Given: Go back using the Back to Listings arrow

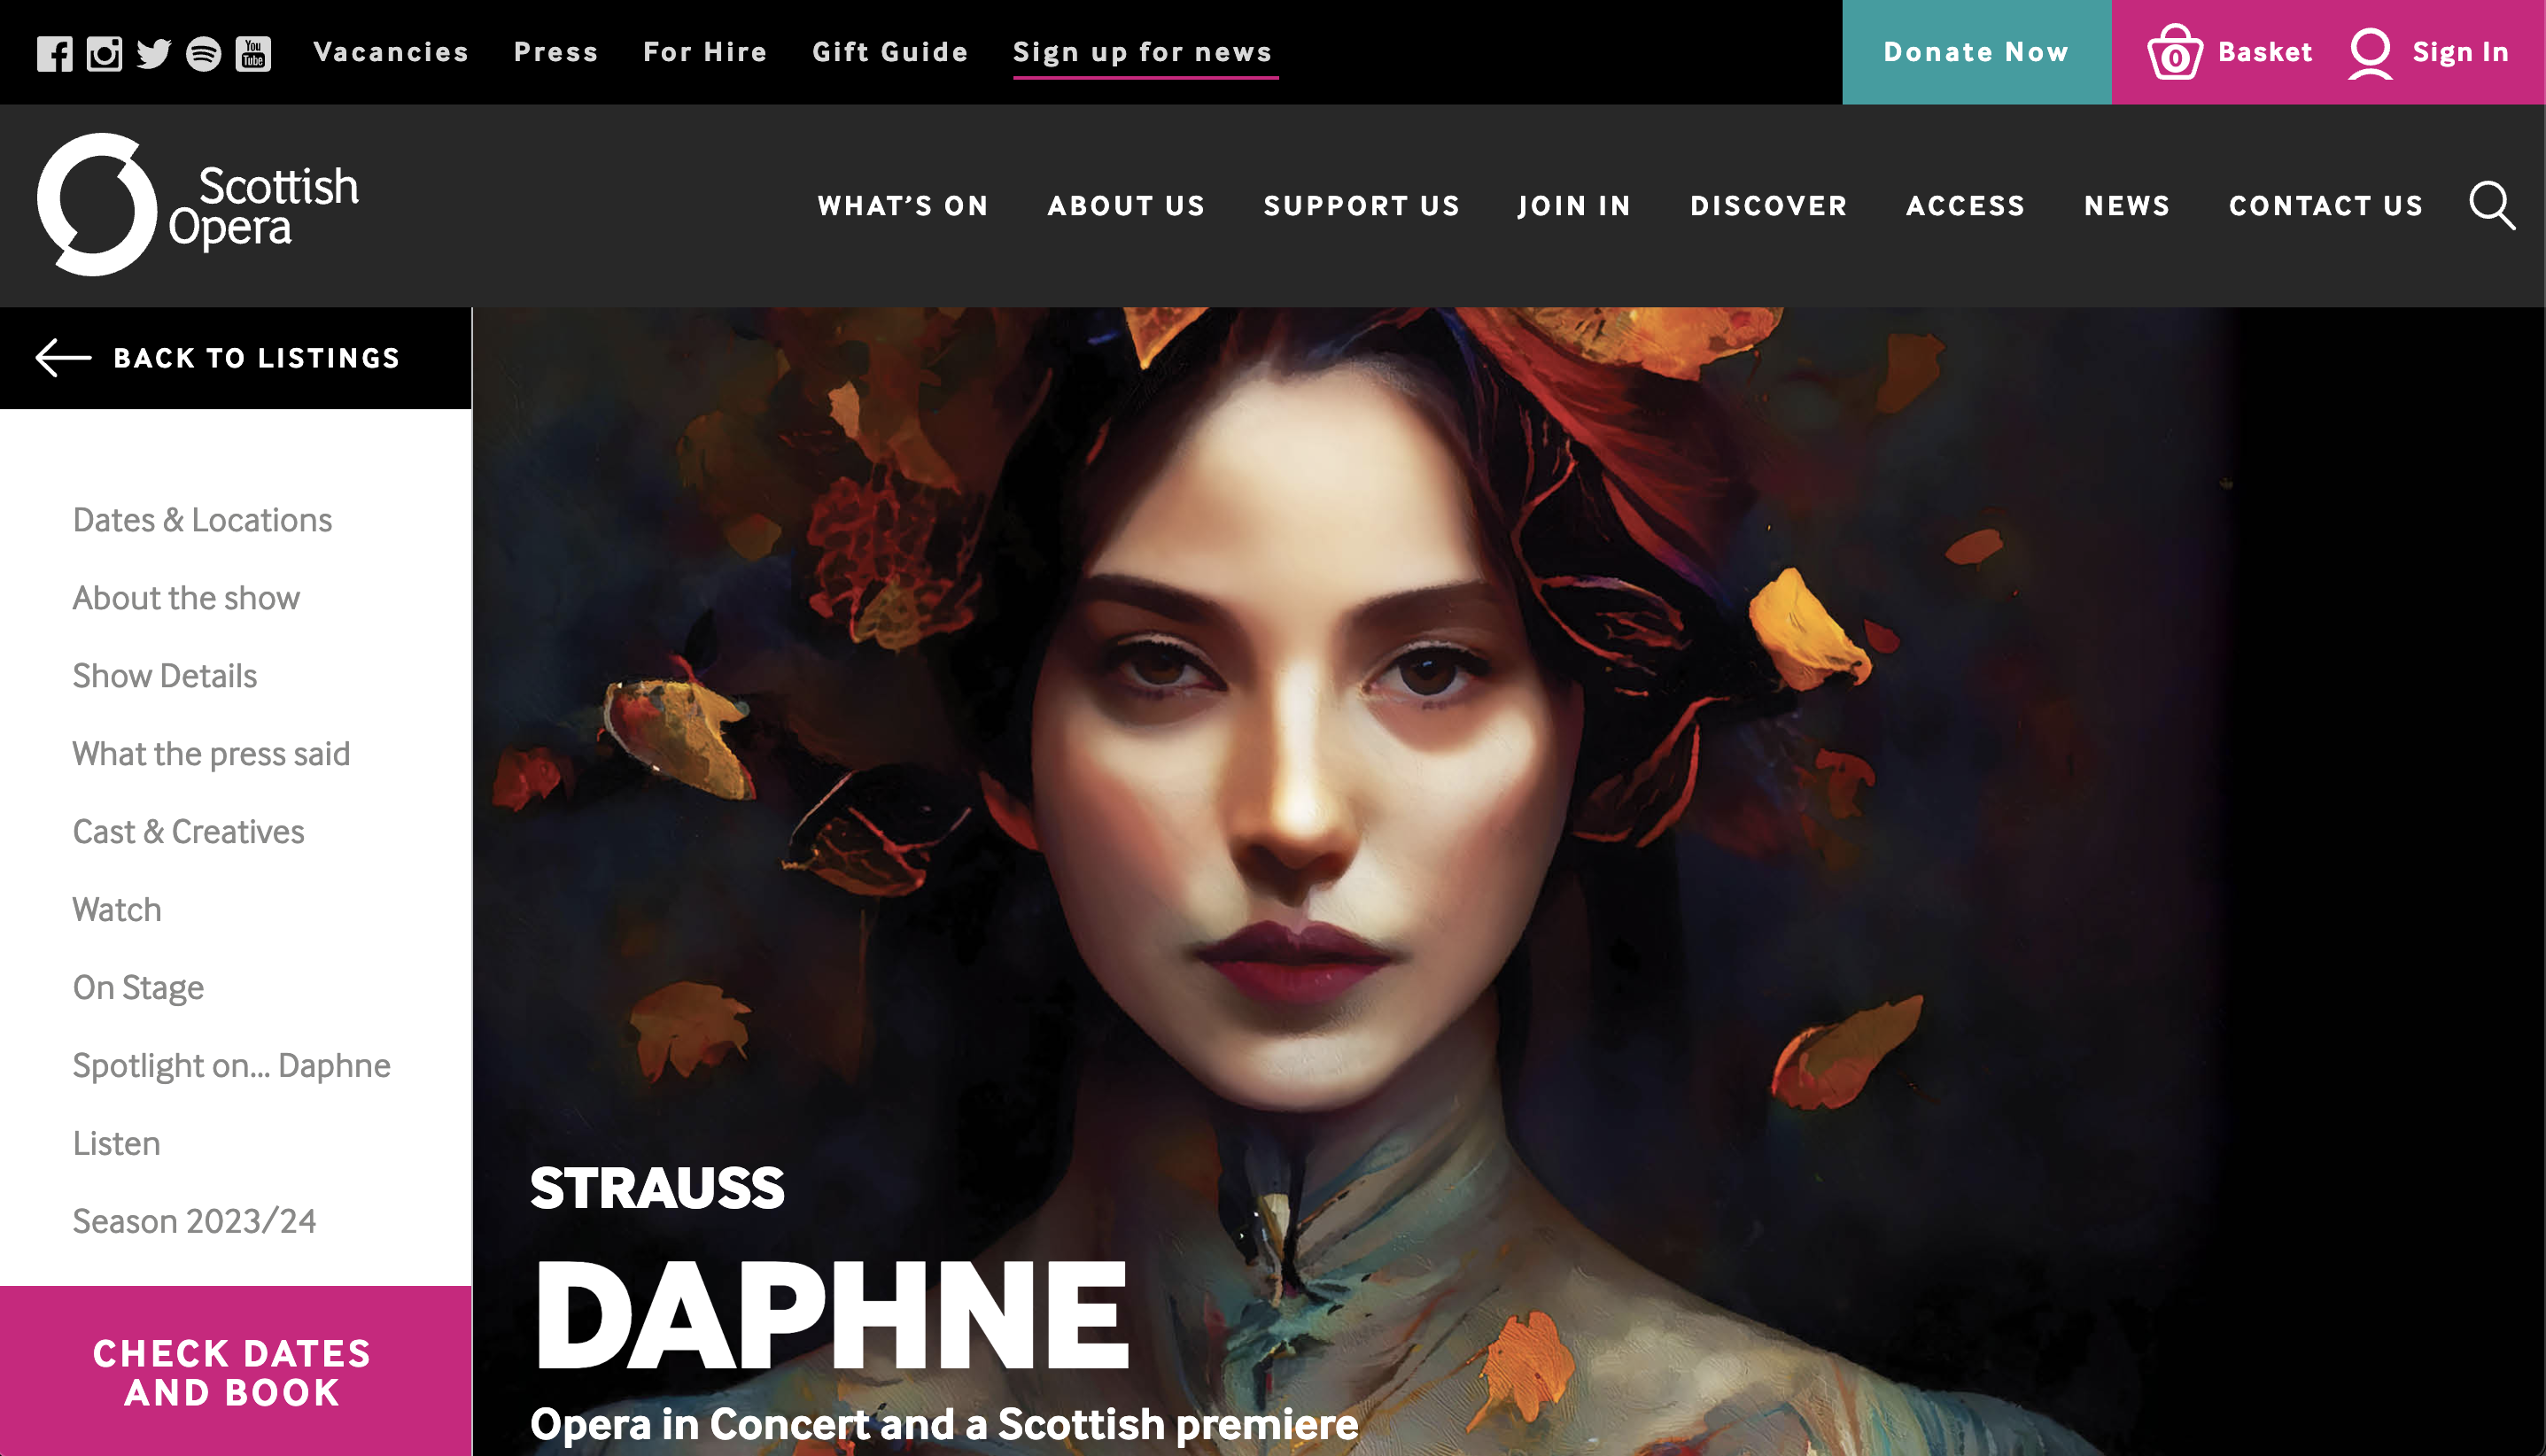Looking at the screenshot, I should (x=63, y=358).
